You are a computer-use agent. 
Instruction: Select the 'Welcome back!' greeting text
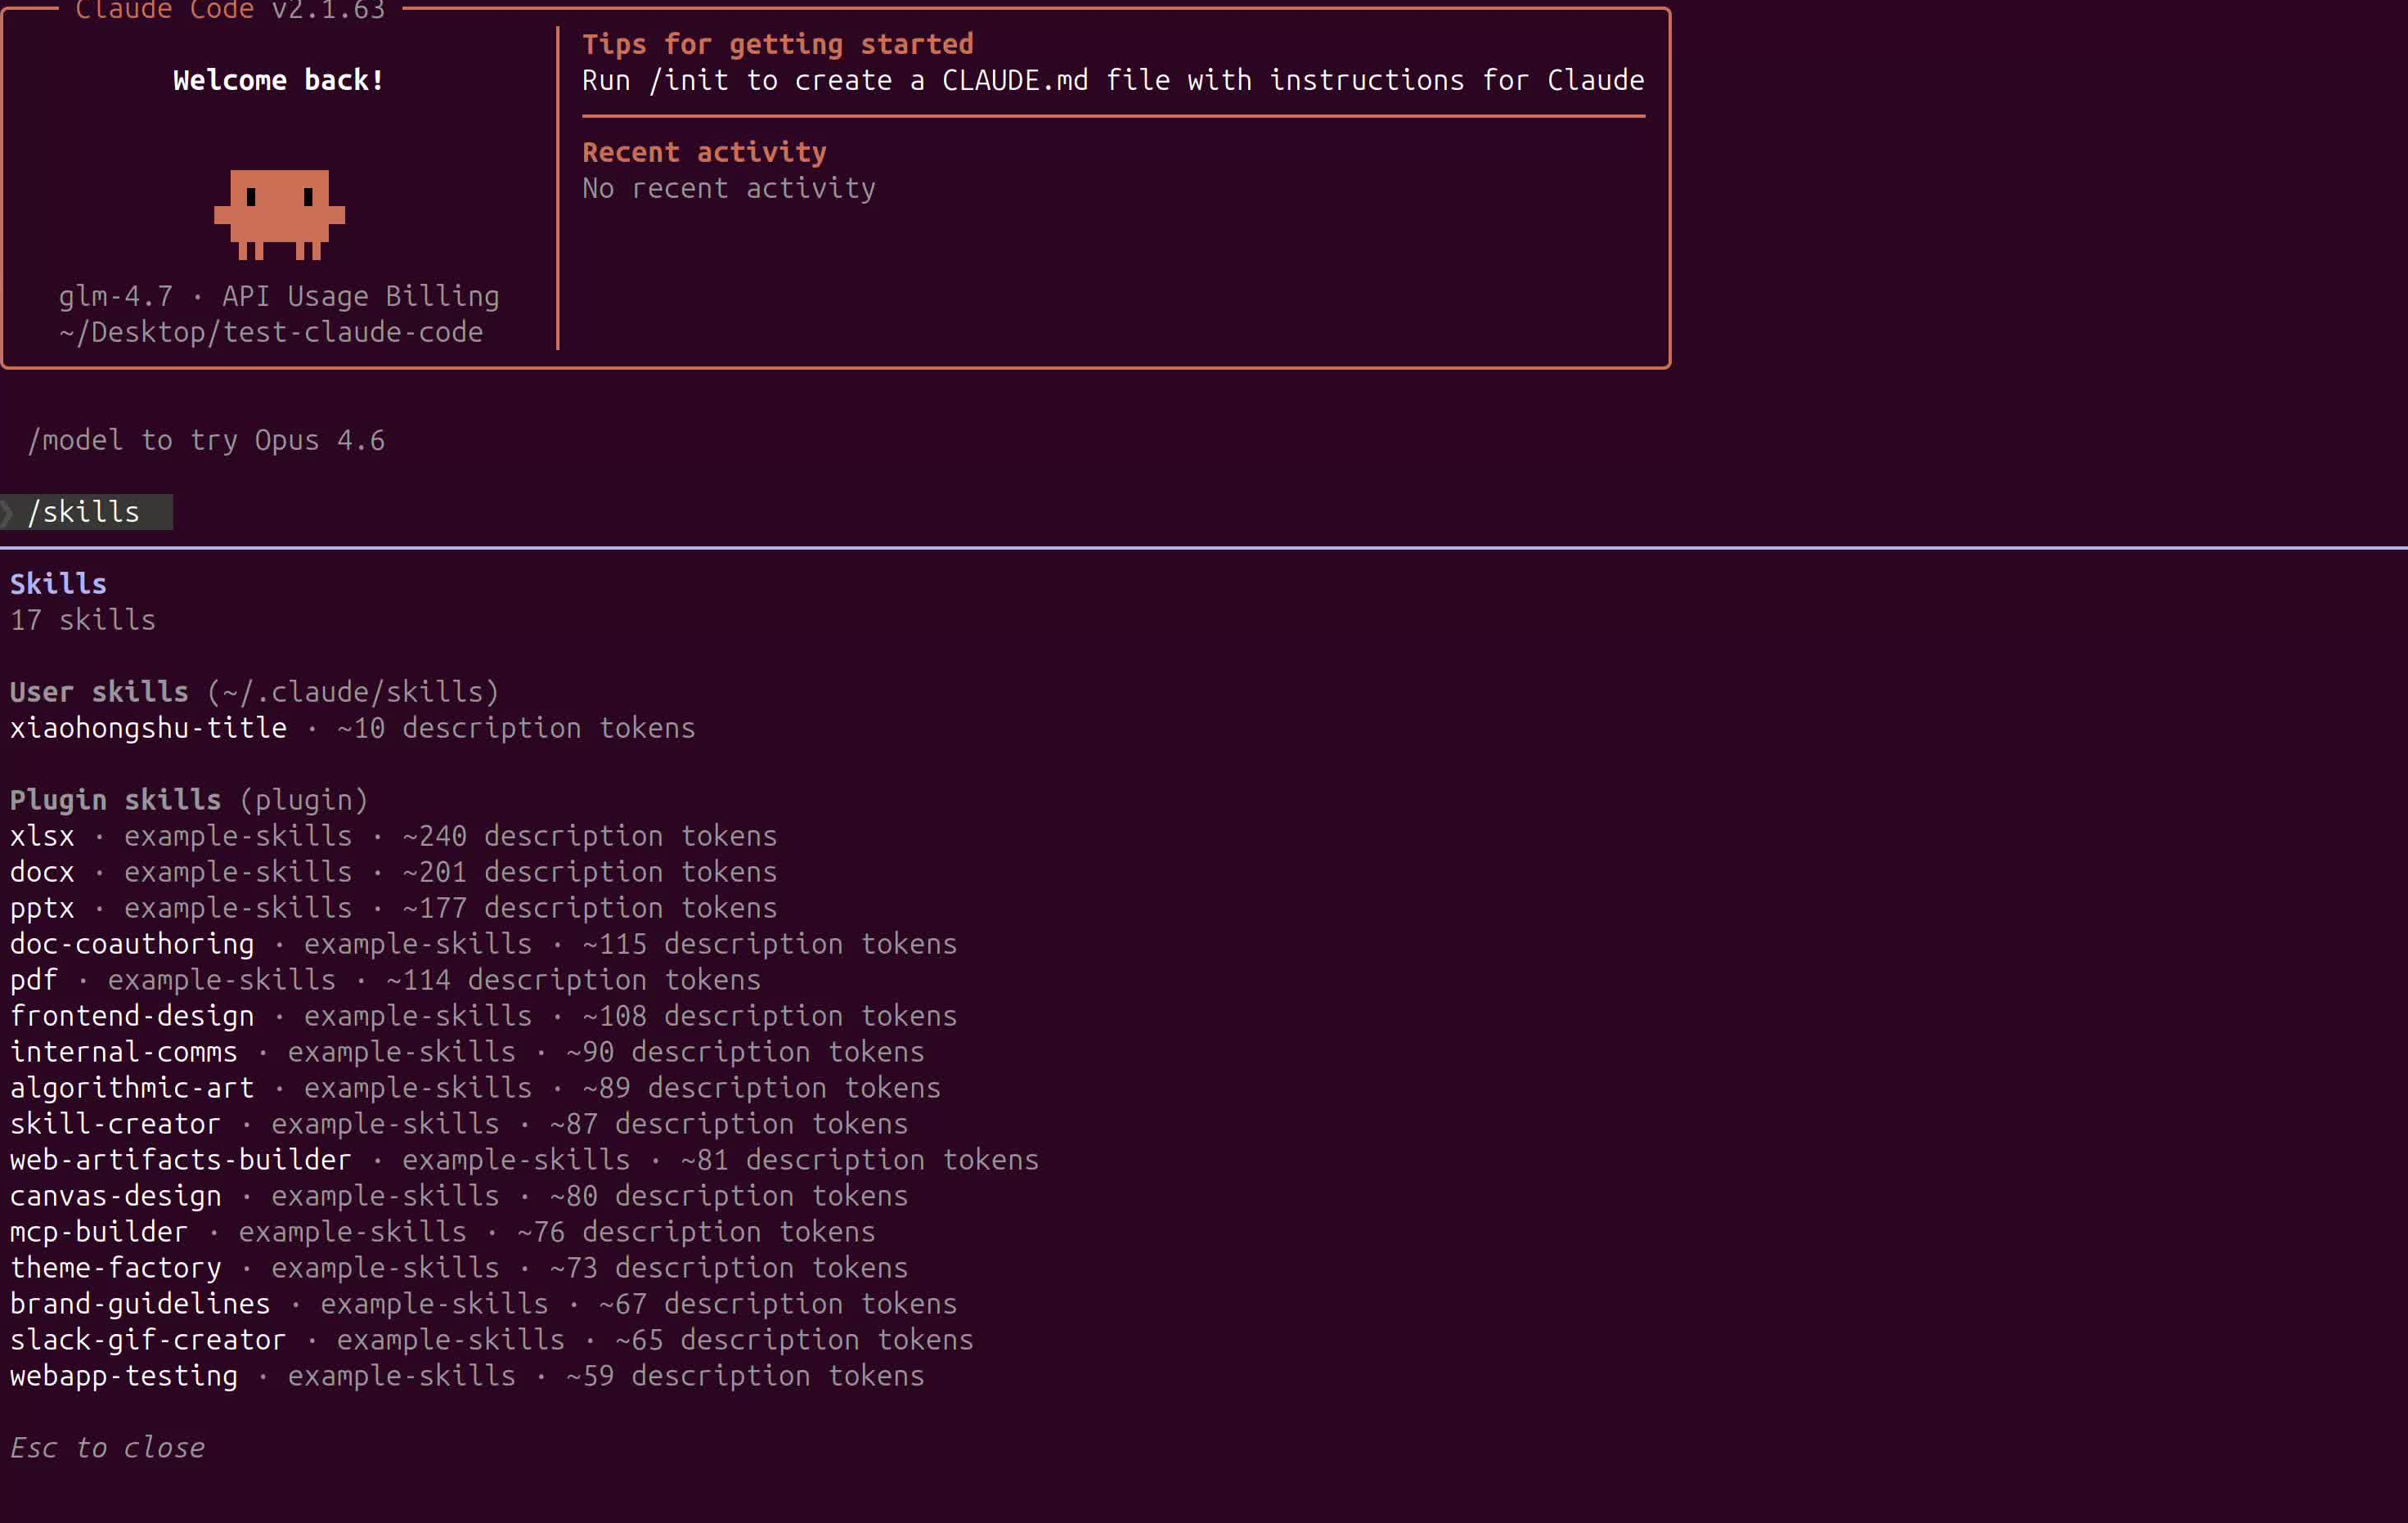279,80
